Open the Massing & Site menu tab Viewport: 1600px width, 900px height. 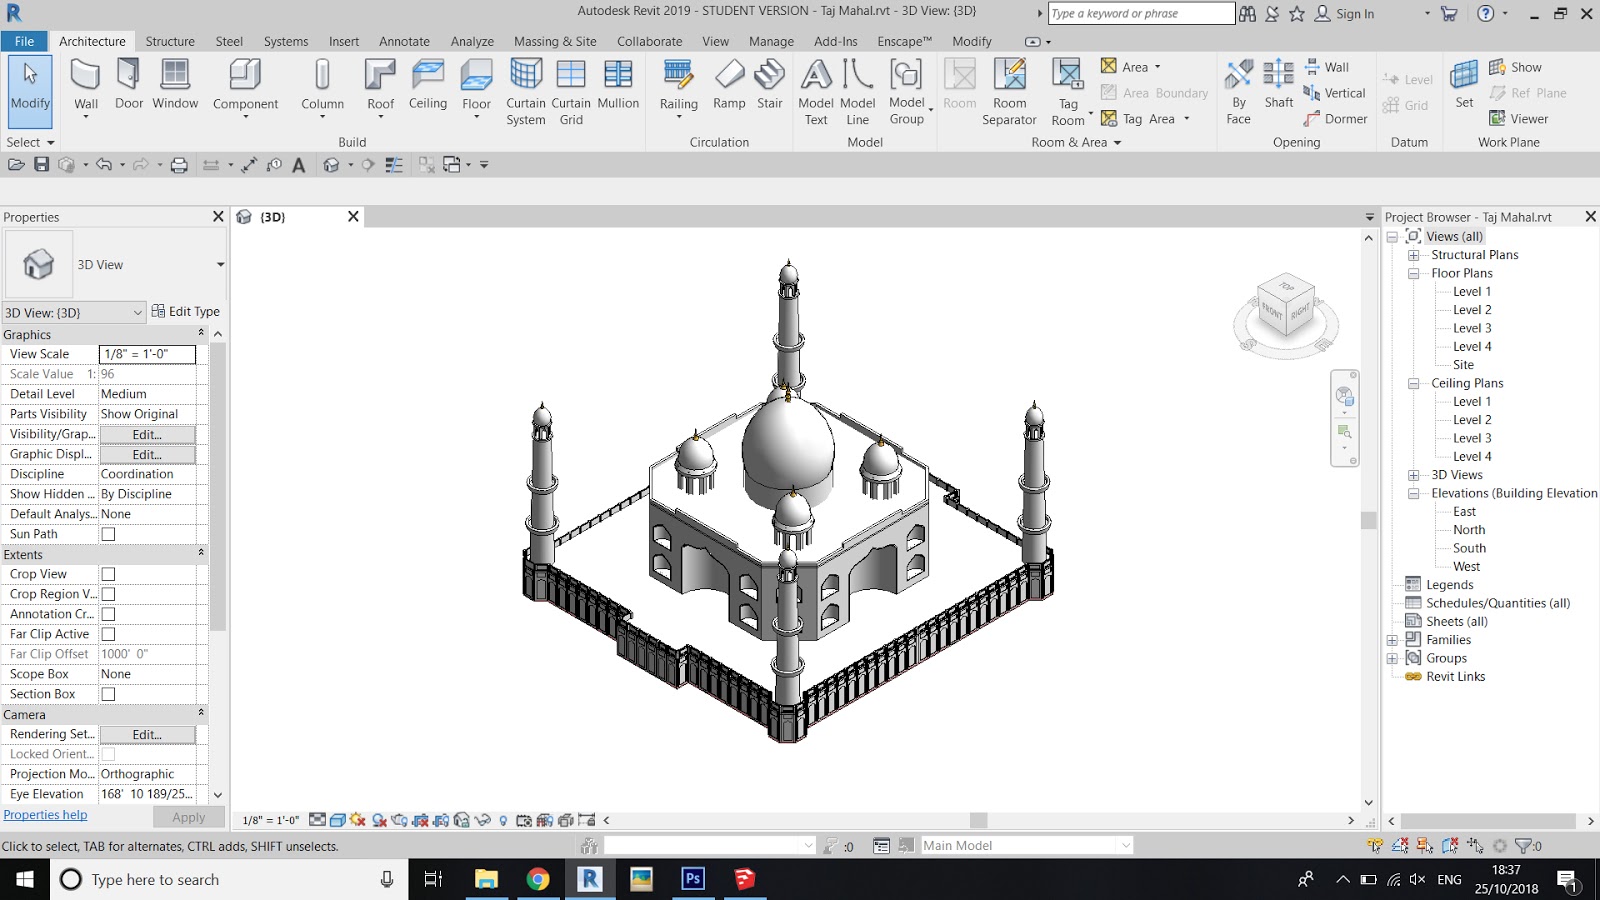[554, 41]
